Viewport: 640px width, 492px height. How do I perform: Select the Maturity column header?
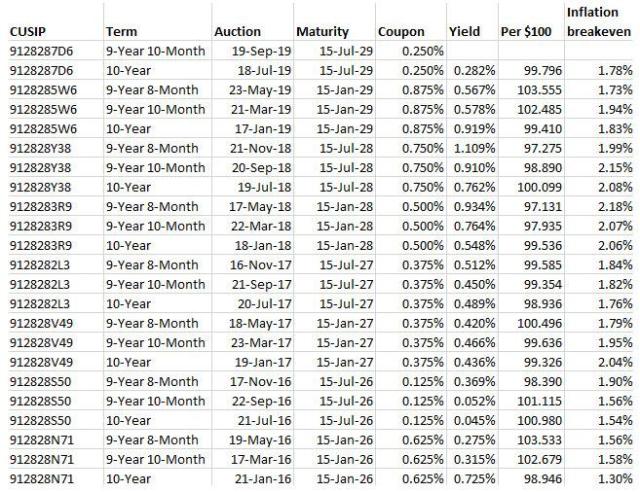coord(323,32)
